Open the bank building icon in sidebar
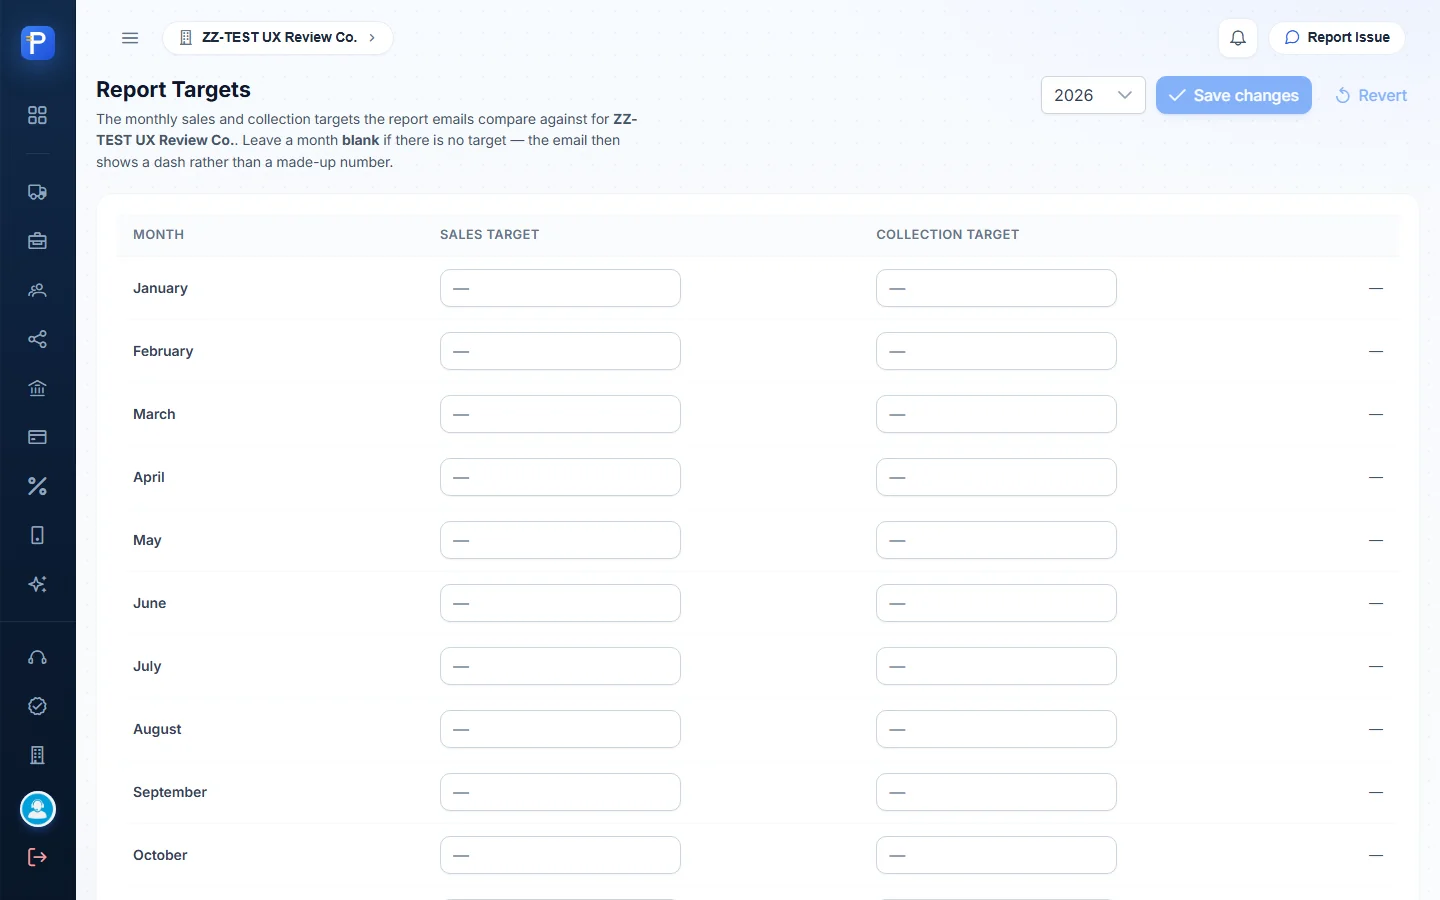Image resolution: width=1440 pixels, height=900 pixels. [x=37, y=388]
